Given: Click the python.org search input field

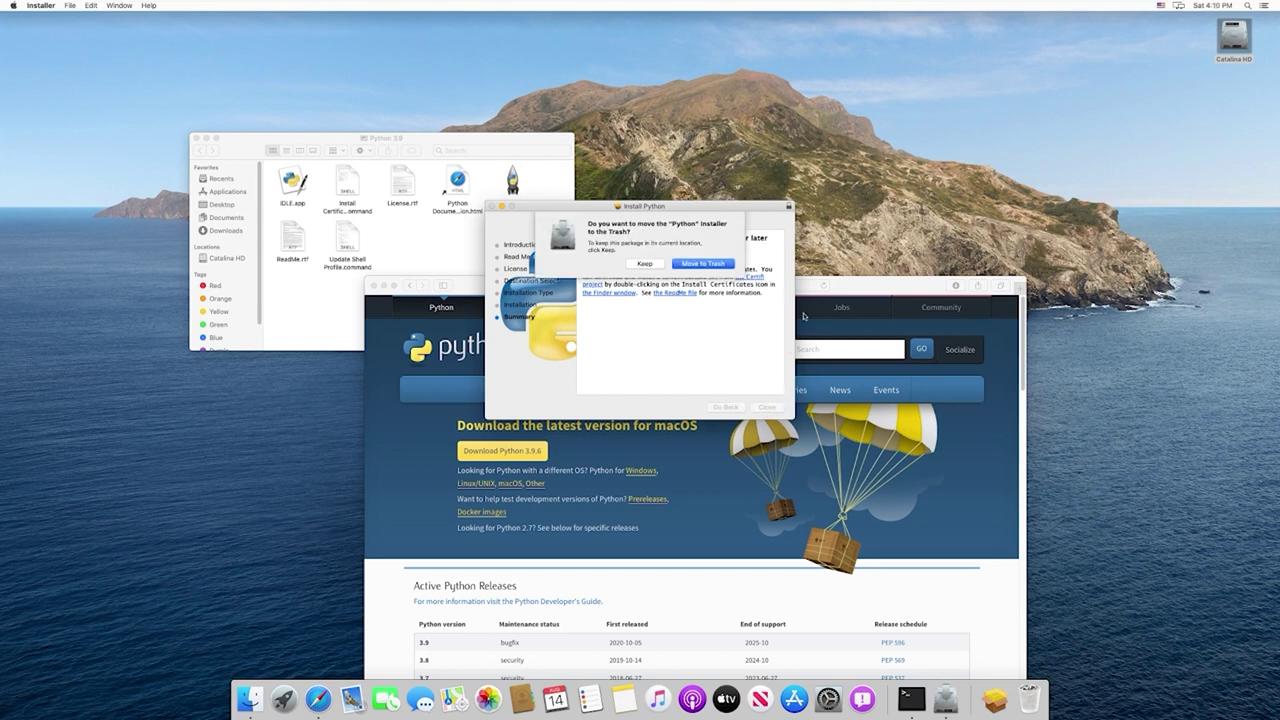Looking at the screenshot, I should point(850,349).
